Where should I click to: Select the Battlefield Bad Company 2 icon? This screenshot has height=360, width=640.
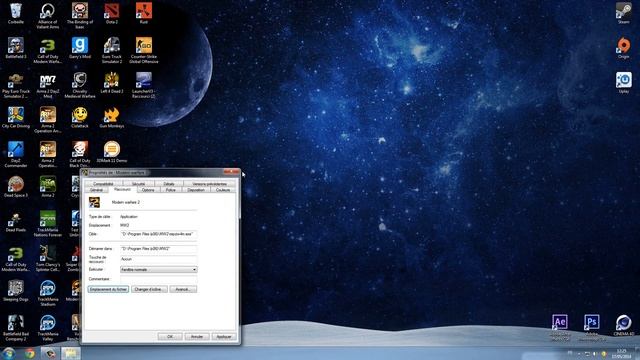[16, 328]
